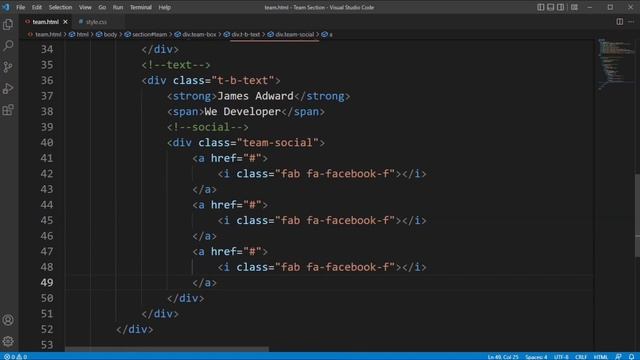Open the View menu
The image size is (640, 360).
tap(85, 7)
